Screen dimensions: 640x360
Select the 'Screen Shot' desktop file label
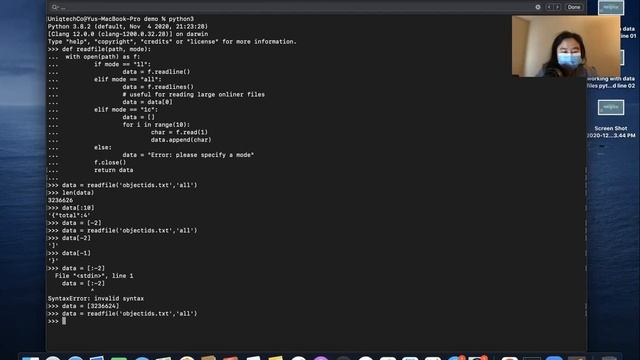coord(611,132)
